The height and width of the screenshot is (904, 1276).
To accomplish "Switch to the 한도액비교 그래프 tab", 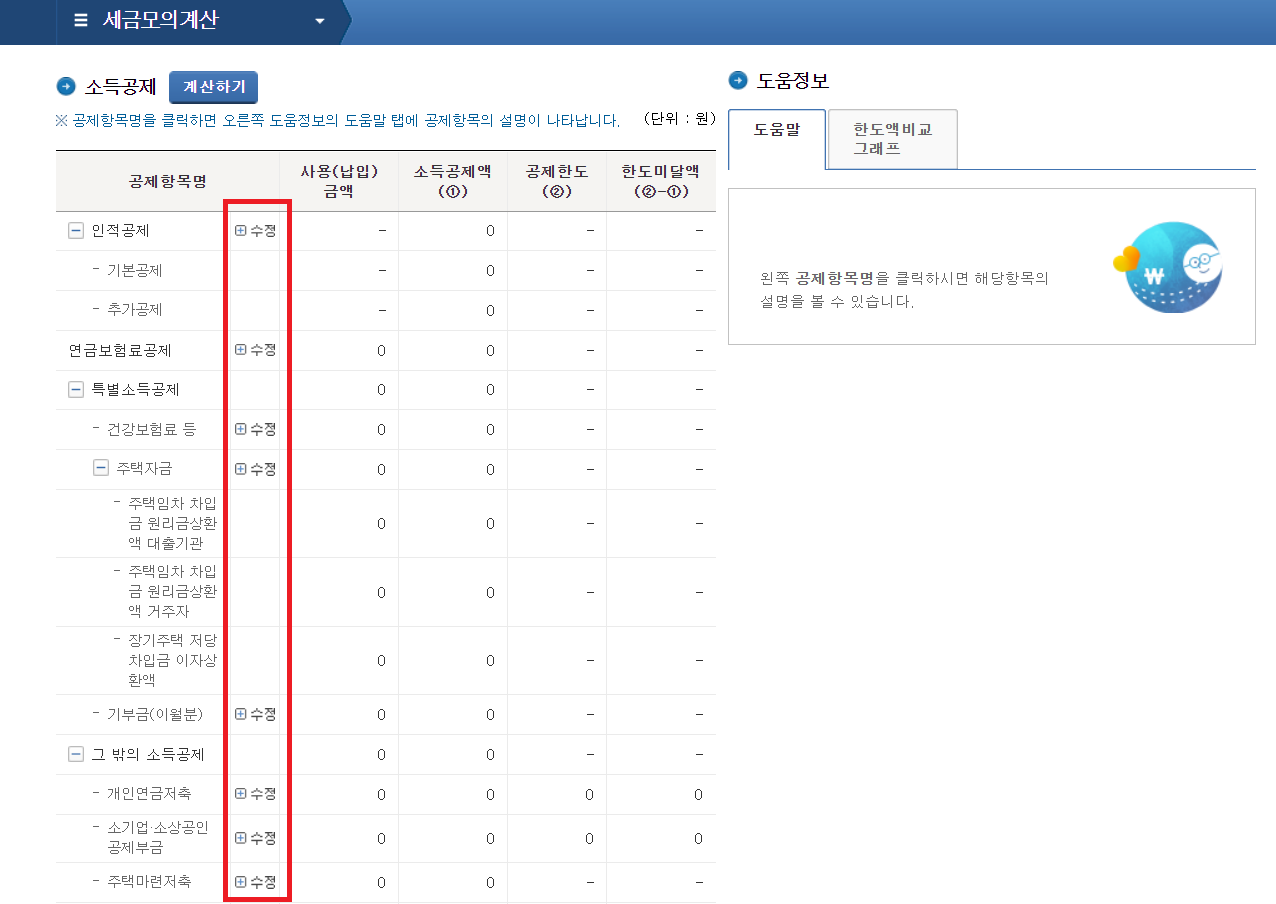I will tap(891, 139).
